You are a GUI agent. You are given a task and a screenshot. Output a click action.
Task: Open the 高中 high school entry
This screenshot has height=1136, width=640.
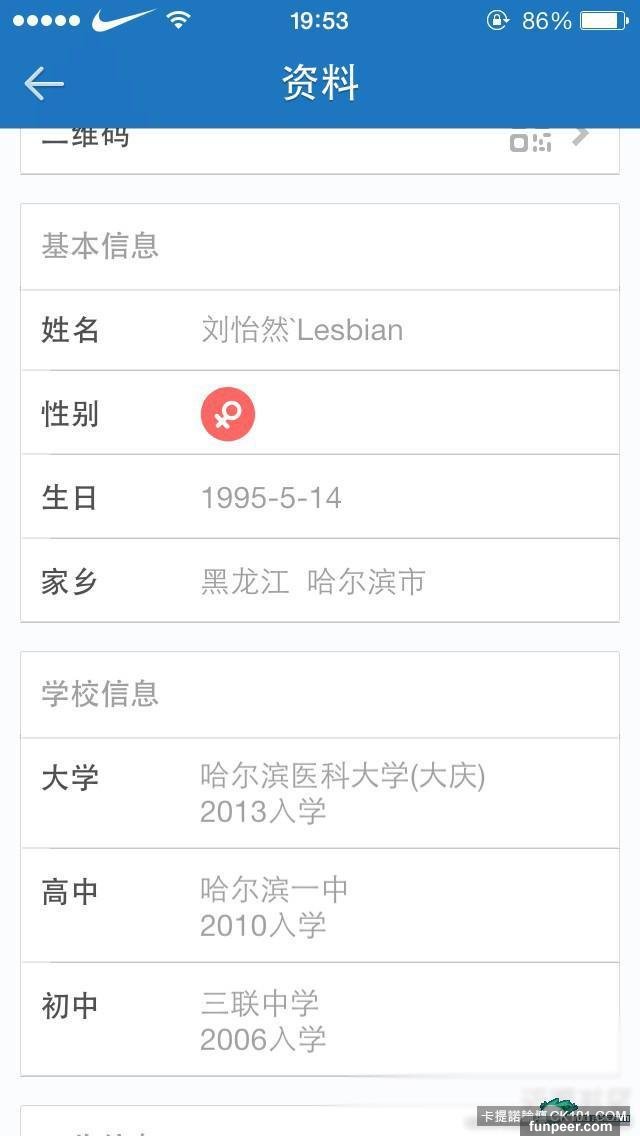click(x=320, y=906)
